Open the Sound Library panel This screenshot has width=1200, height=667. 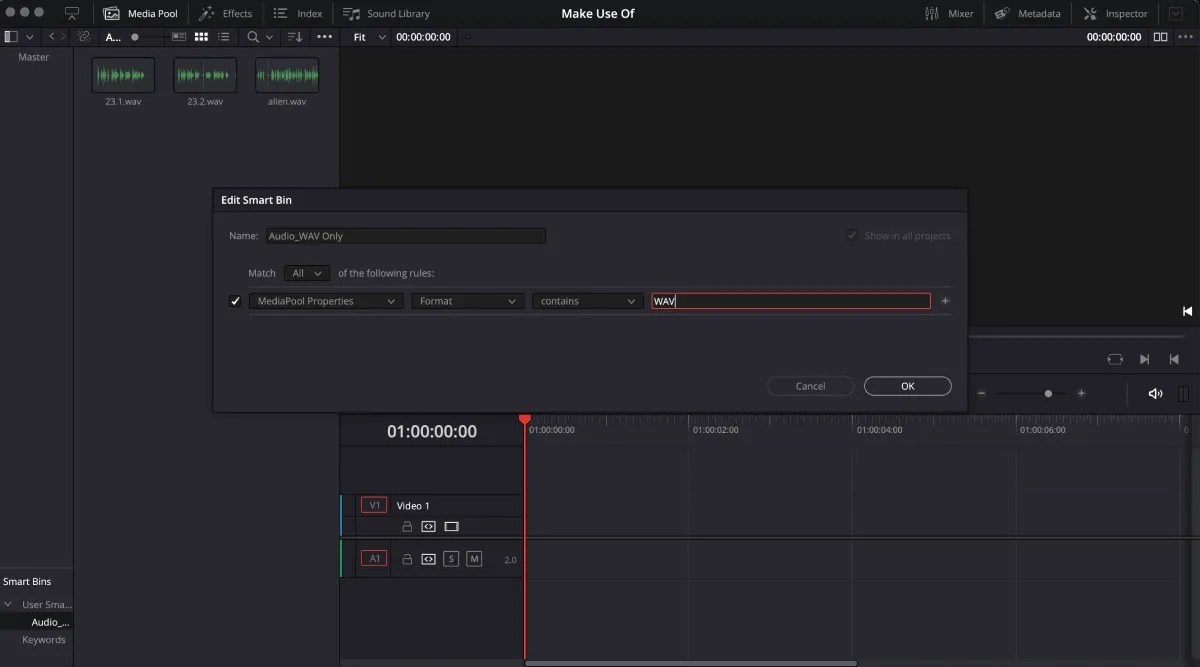coord(386,13)
